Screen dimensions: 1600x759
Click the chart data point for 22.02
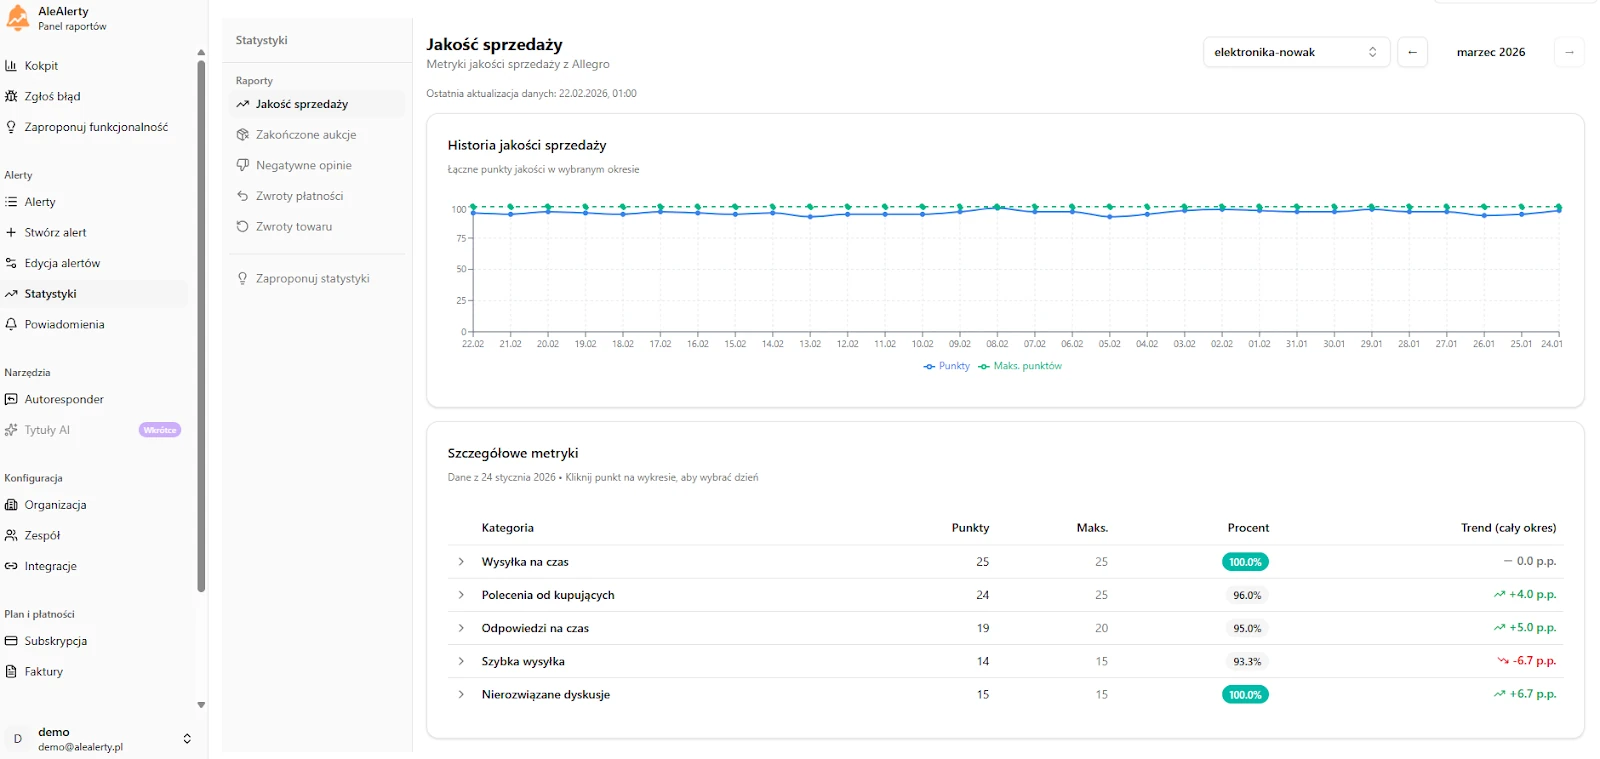[473, 212]
